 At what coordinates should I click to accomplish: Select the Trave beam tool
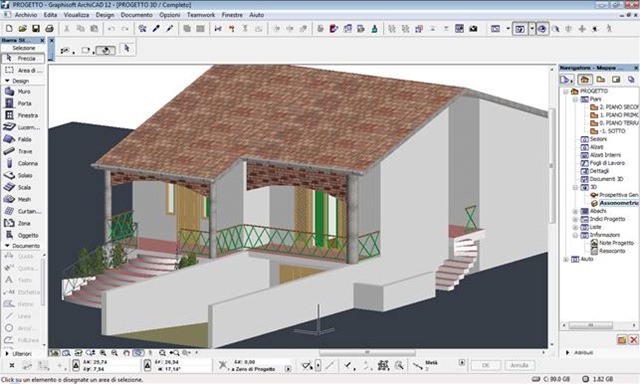tap(23, 151)
